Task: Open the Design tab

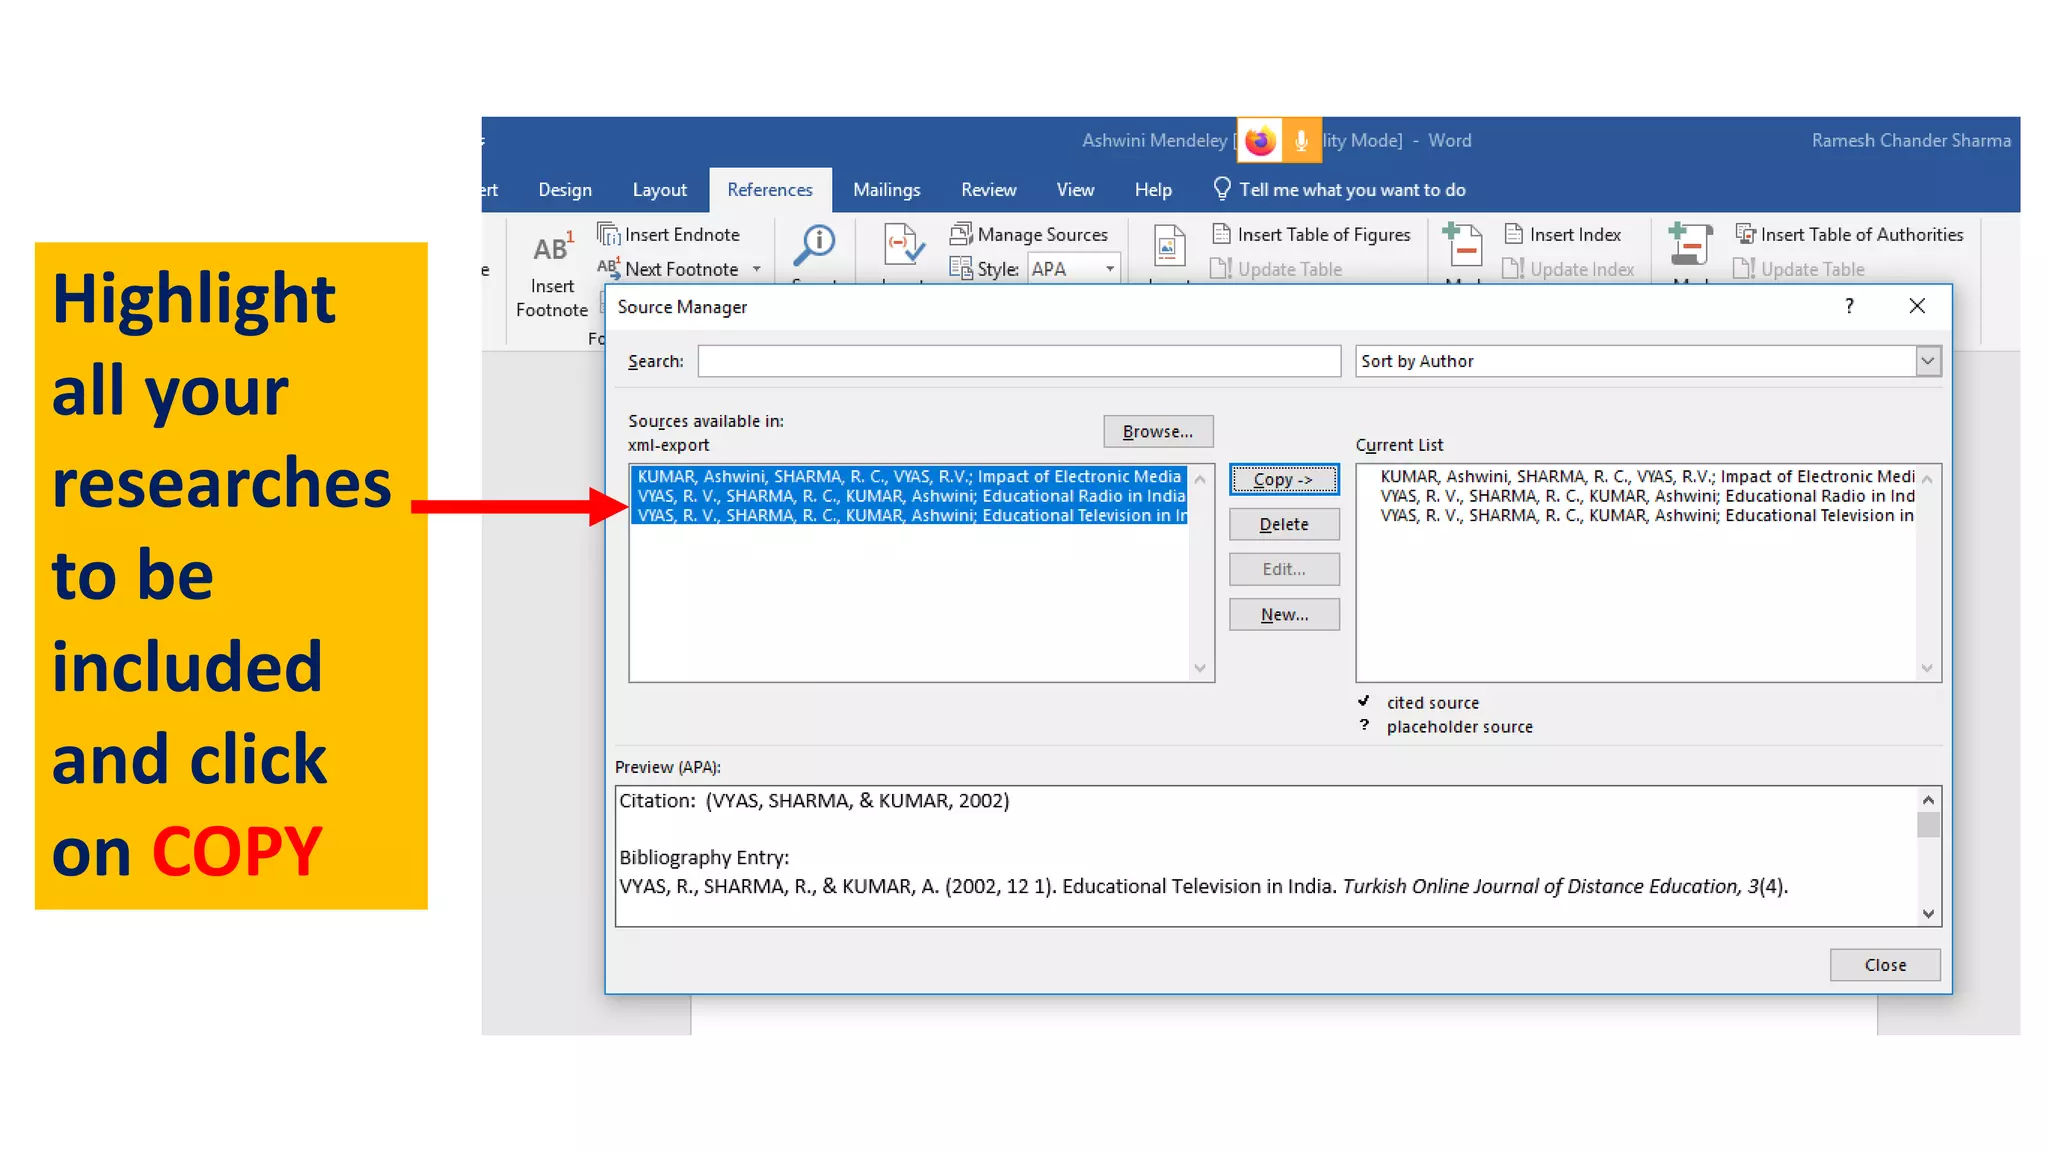Action: (x=565, y=190)
